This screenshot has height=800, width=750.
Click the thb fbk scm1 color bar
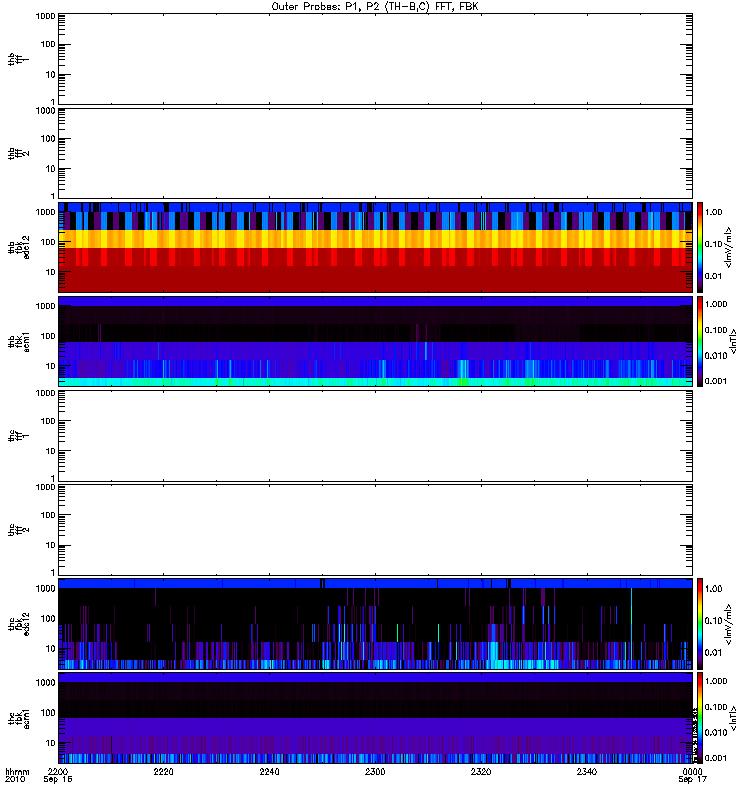coord(700,341)
